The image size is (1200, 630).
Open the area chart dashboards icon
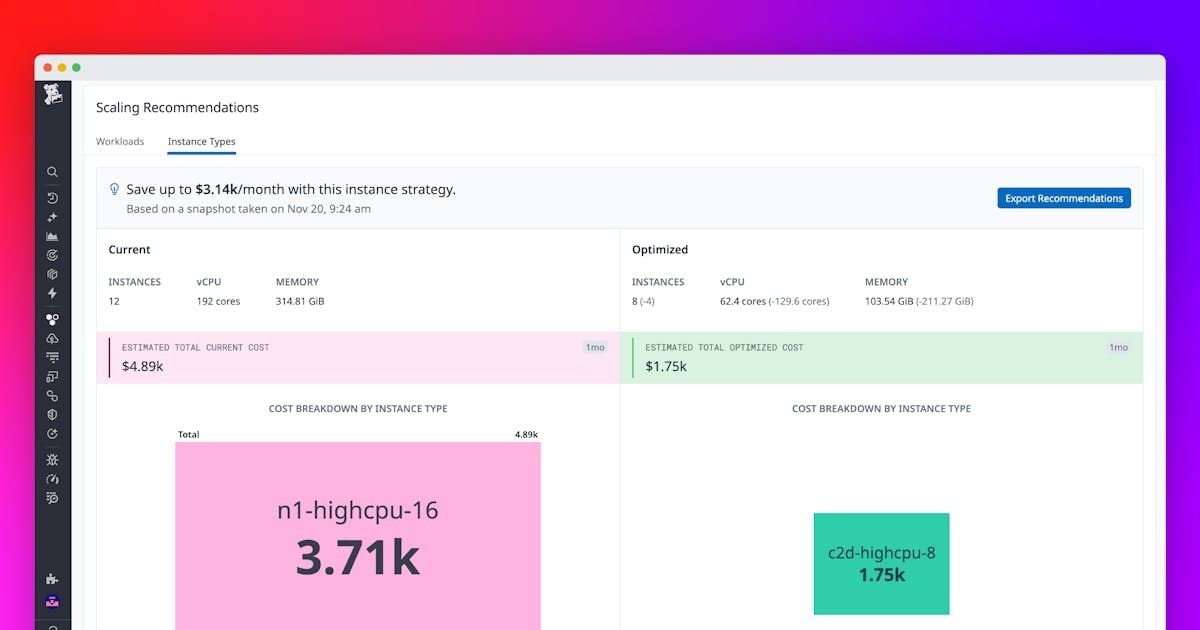[52, 236]
